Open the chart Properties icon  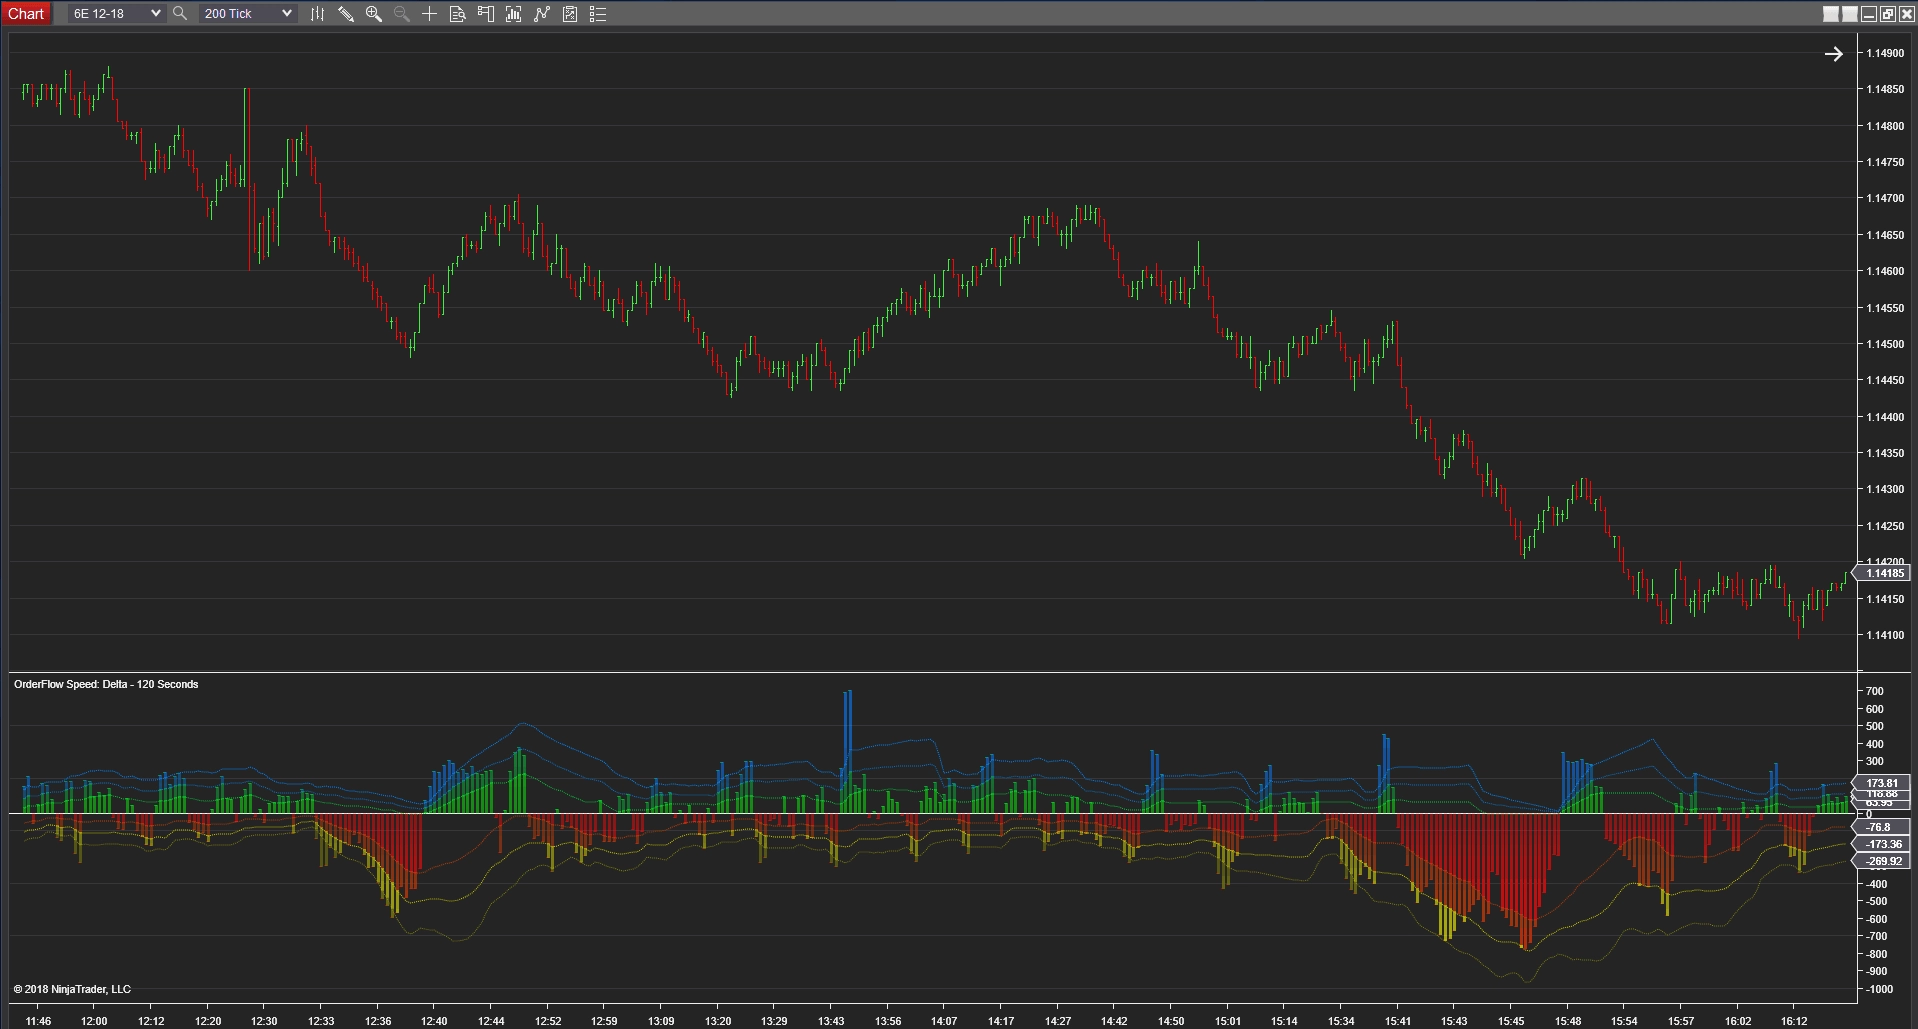coord(569,14)
